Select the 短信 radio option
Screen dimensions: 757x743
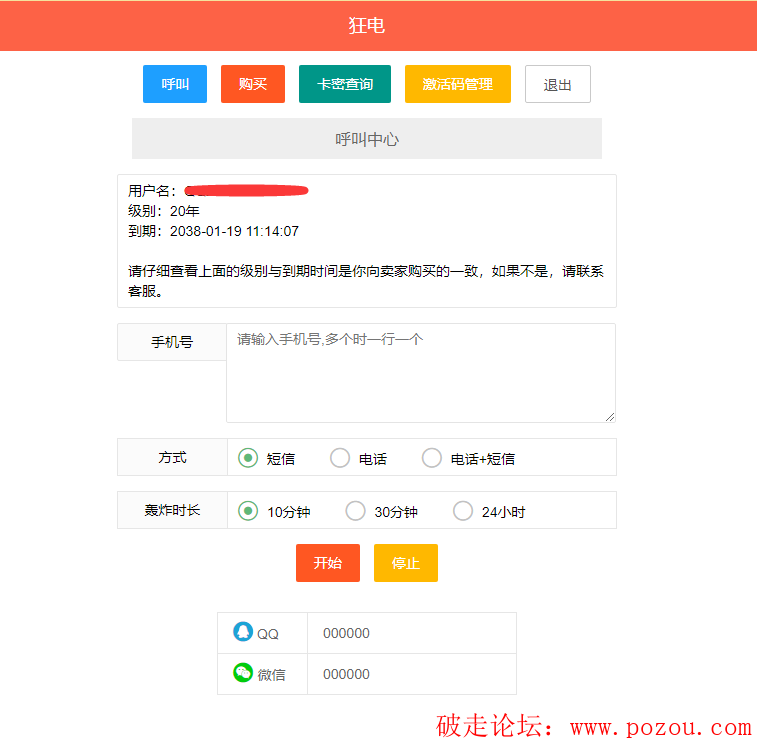pyautogui.click(x=248, y=458)
